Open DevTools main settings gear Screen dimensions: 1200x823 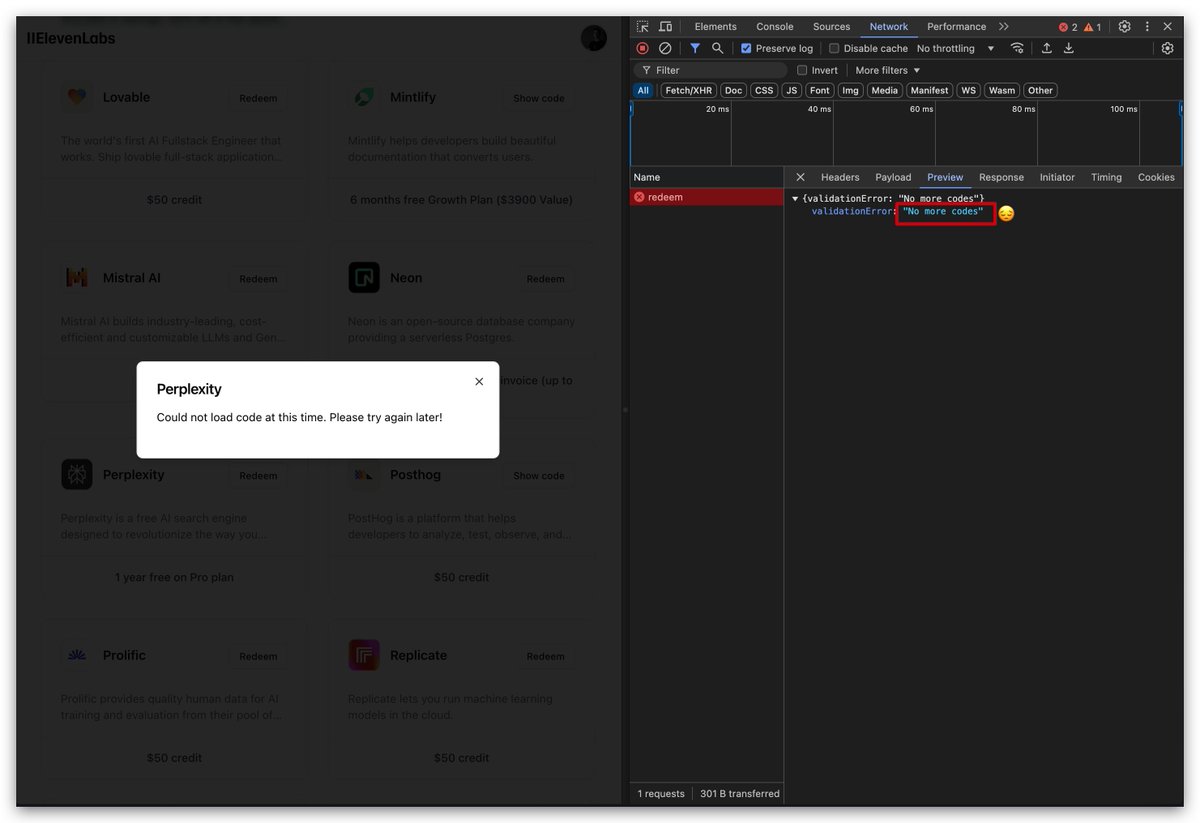(1124, 27)
